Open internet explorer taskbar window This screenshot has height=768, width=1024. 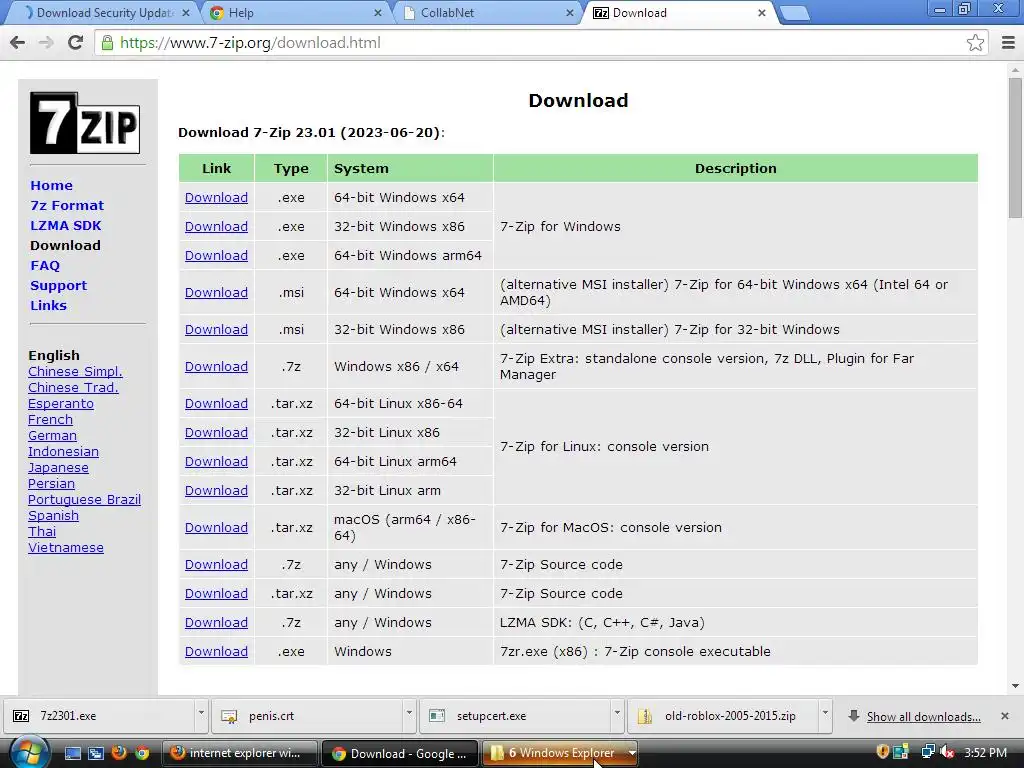(239, 753)
